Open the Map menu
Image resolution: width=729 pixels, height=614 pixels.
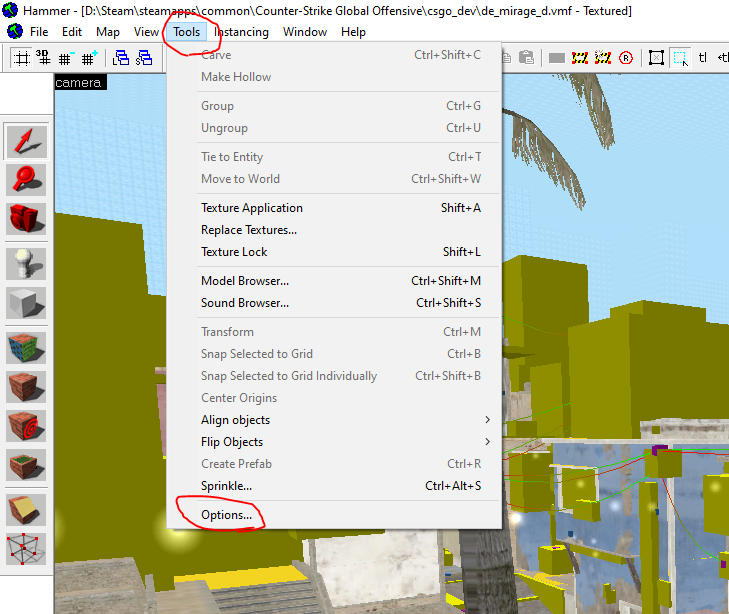(108, 32)
